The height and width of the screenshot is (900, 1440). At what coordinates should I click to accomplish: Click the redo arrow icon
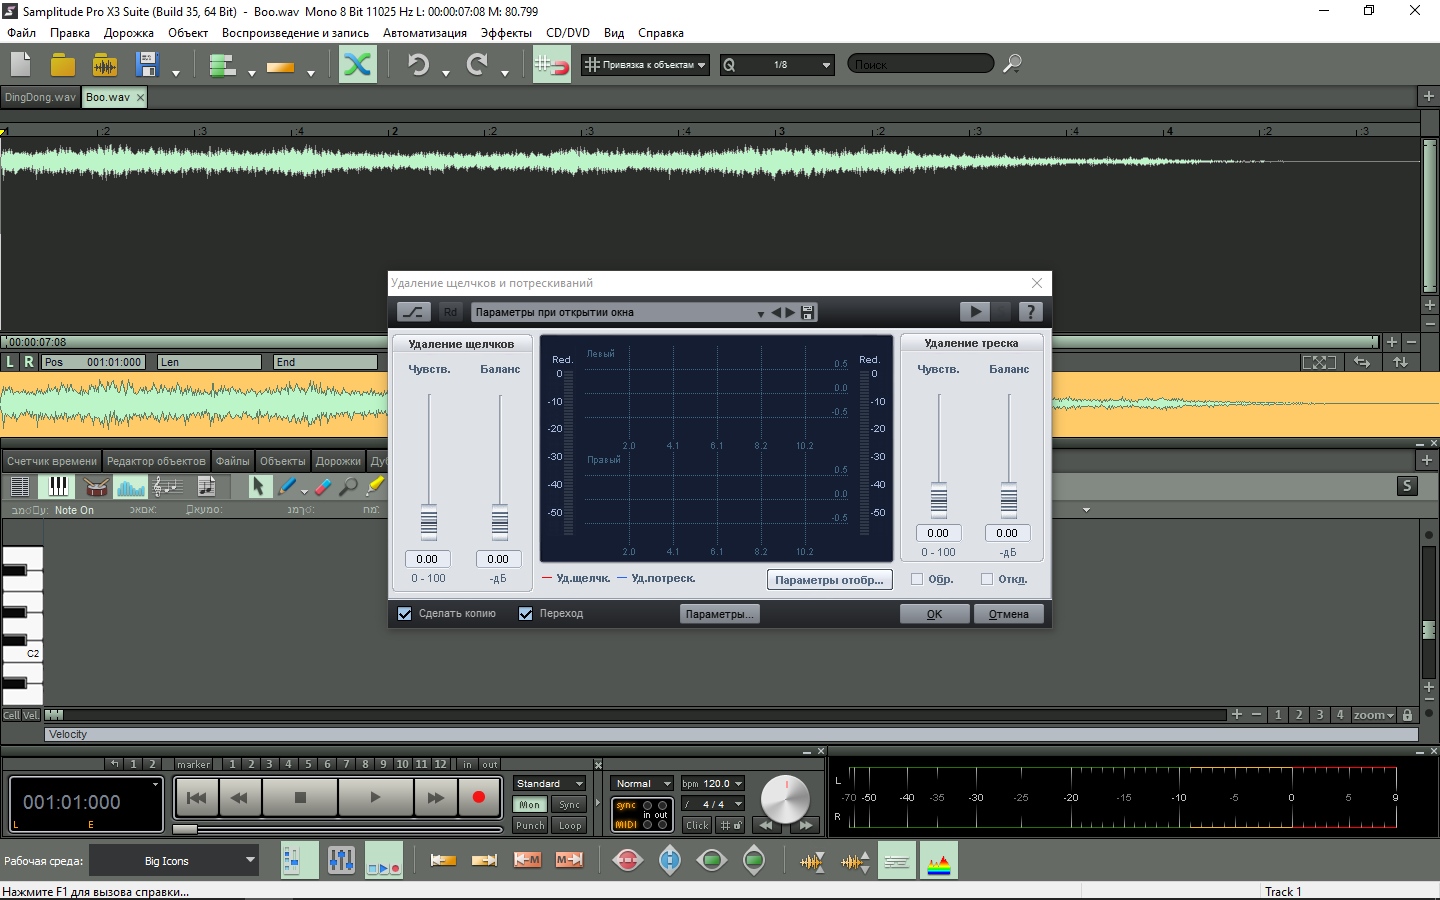tap(477, 65)
